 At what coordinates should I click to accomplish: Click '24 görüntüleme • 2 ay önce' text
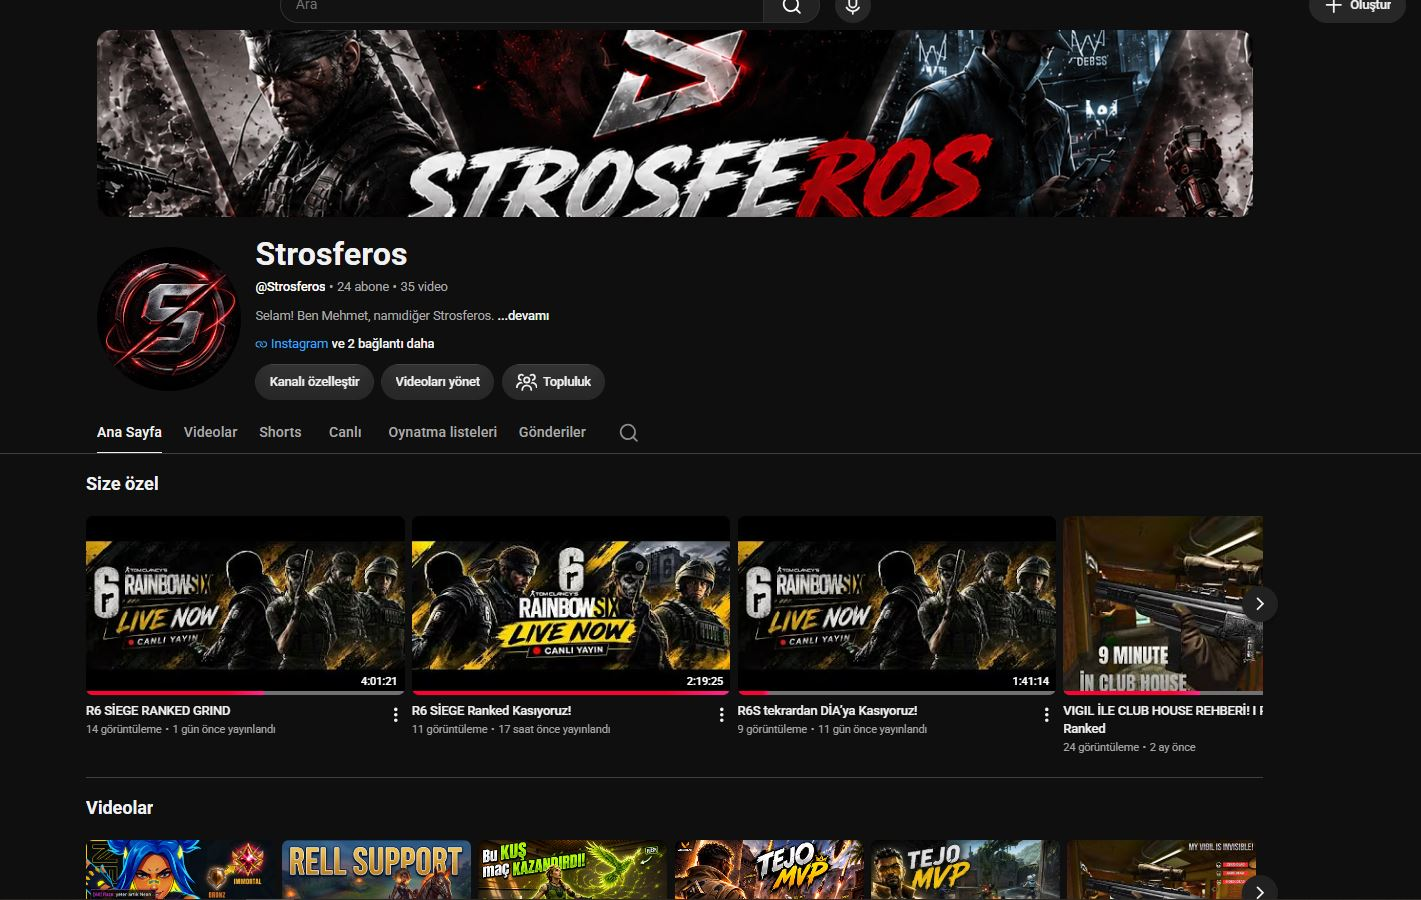[x=1129, y=747]
